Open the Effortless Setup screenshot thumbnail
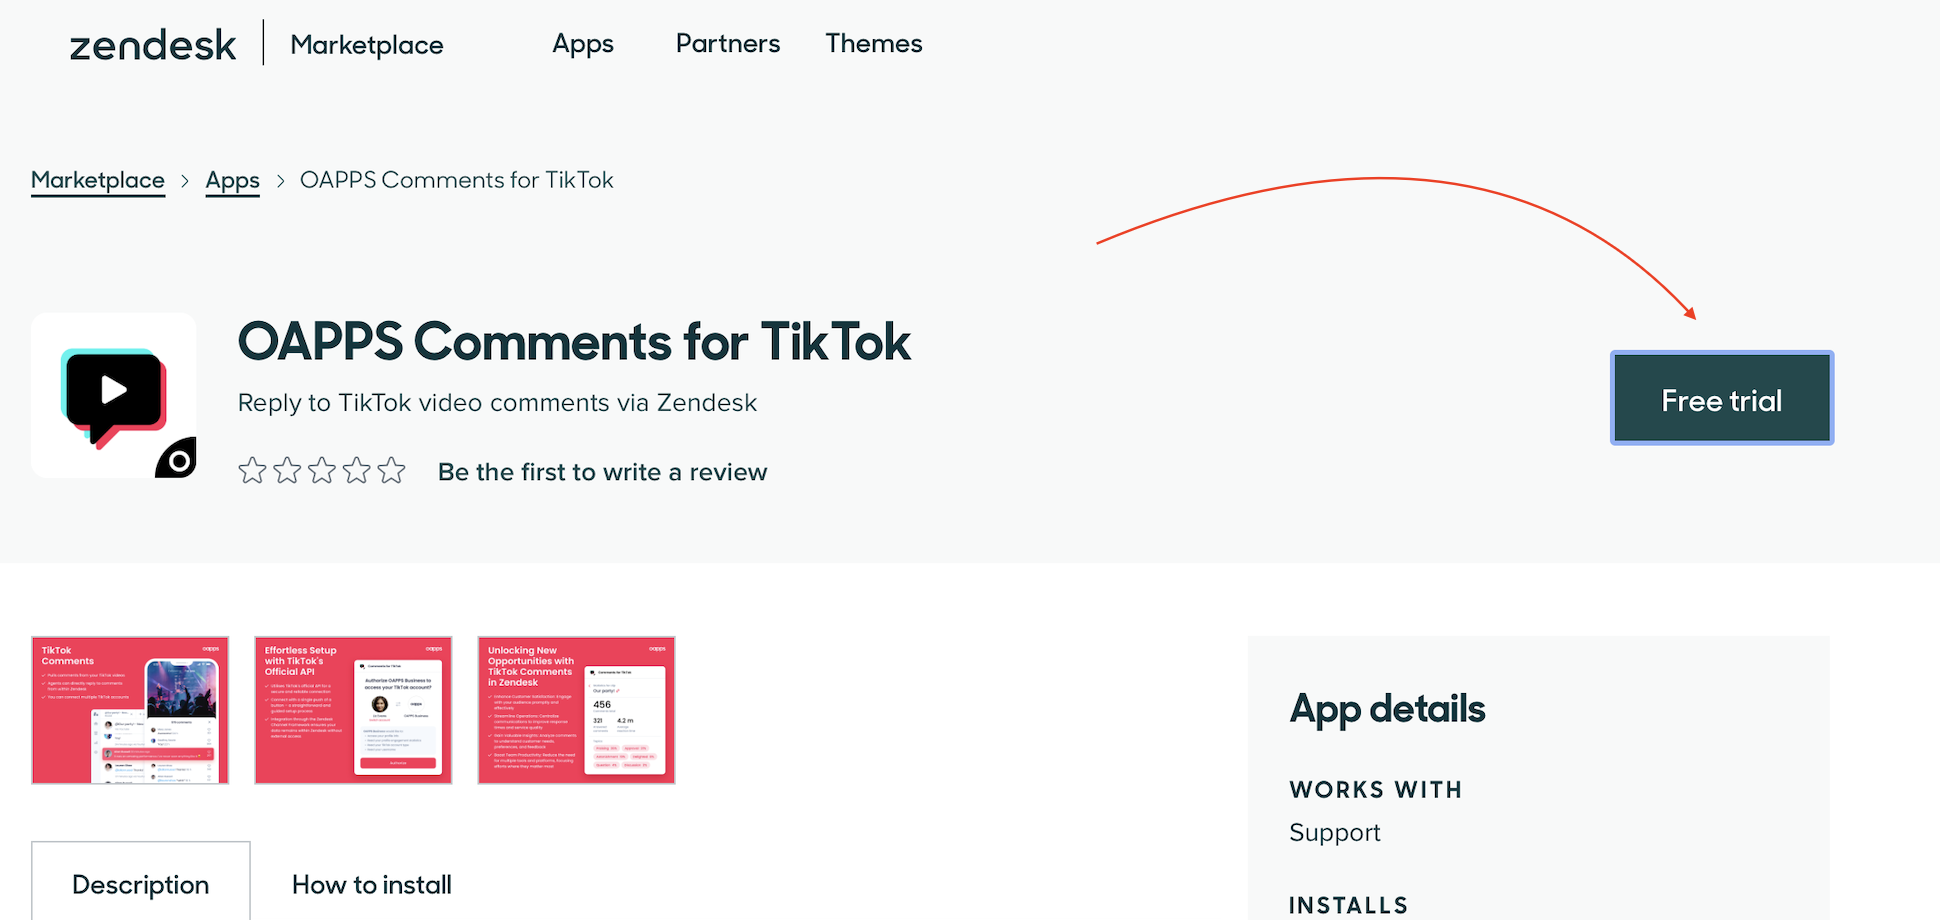The height and width of the screenshot is (920, 1940). point(353,710)
